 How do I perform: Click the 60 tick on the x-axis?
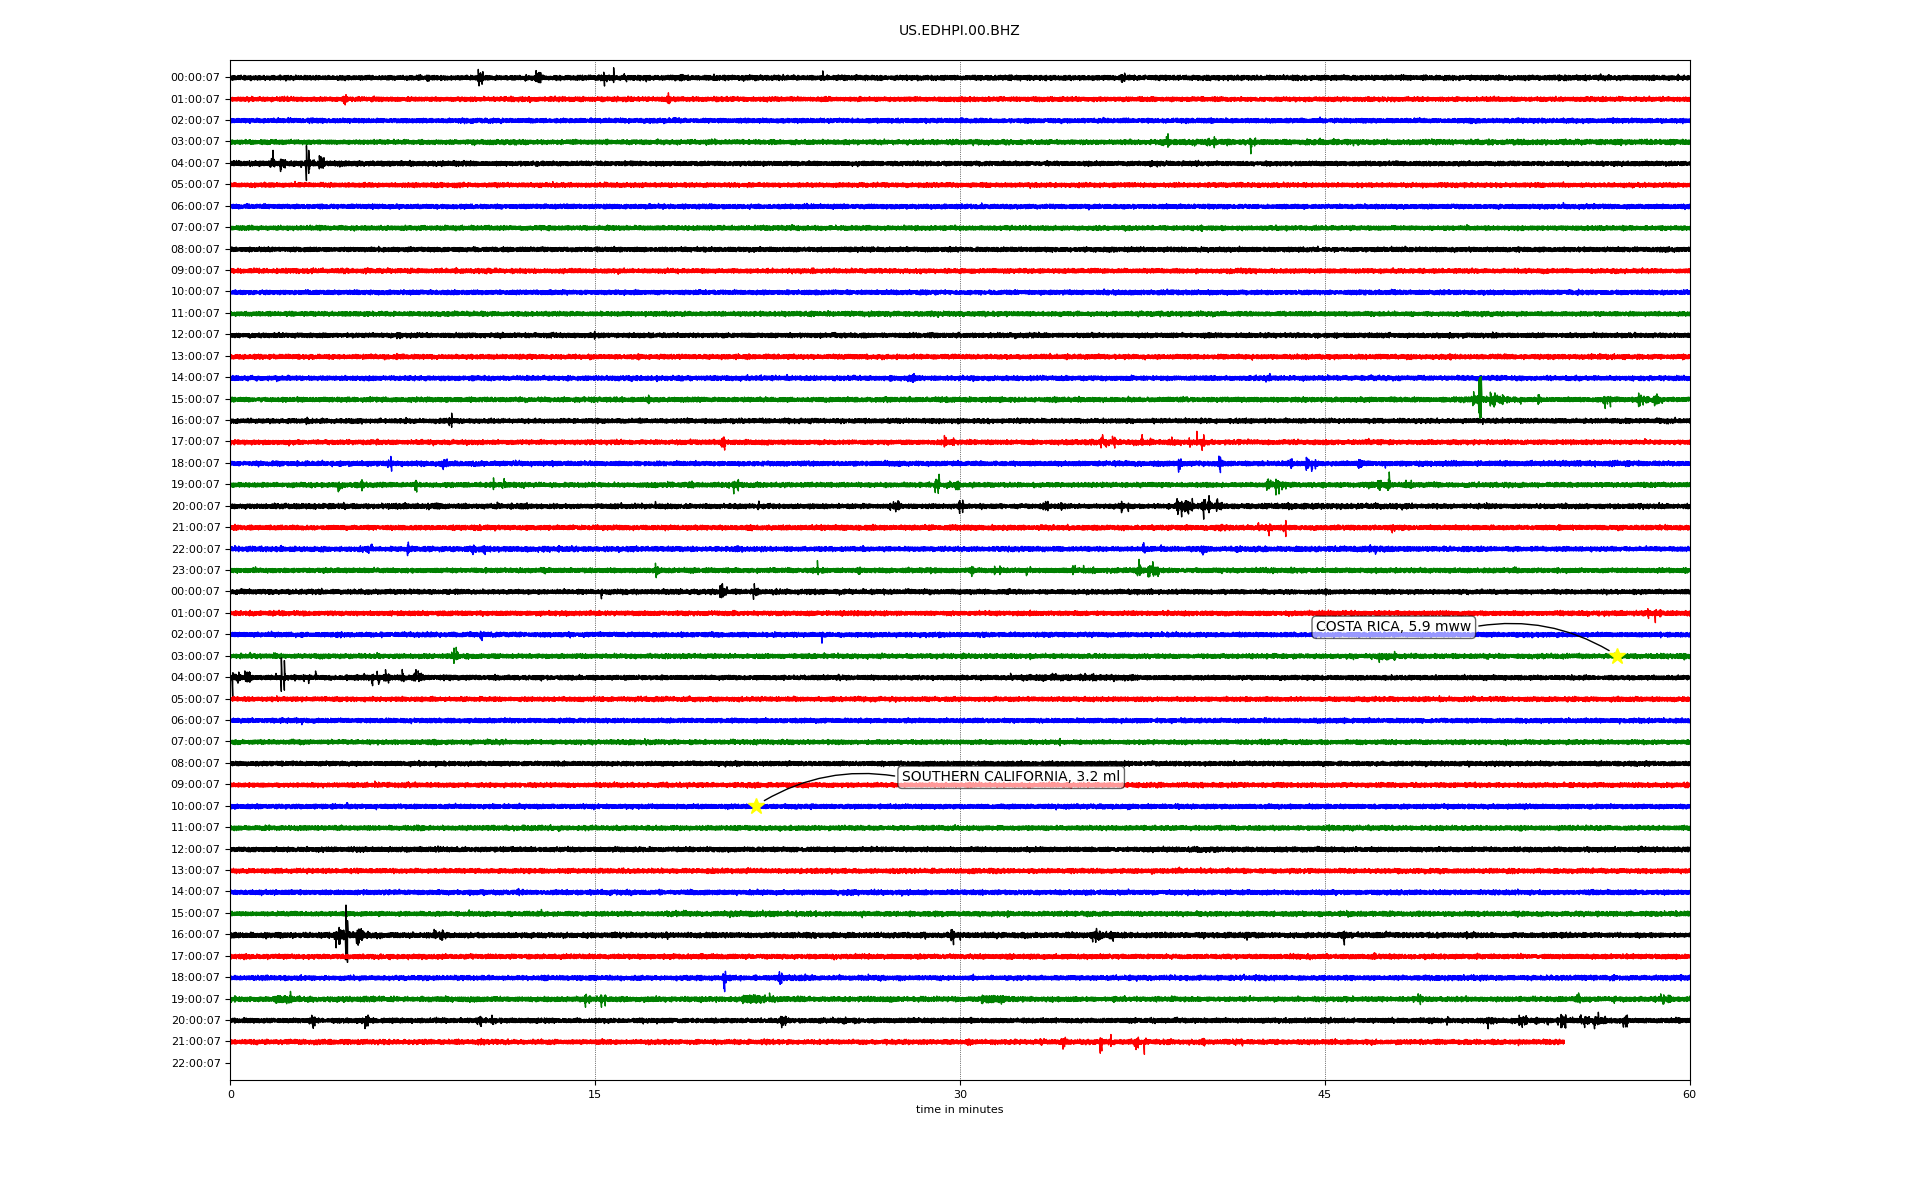pos(1689,1094)
